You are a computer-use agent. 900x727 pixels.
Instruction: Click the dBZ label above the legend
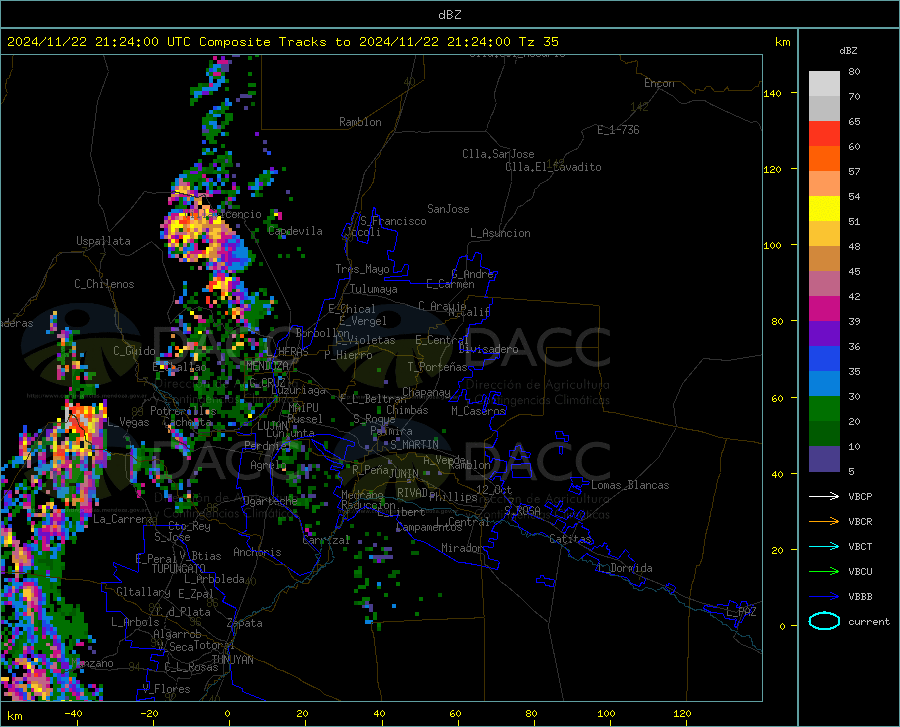pos(848,50)
